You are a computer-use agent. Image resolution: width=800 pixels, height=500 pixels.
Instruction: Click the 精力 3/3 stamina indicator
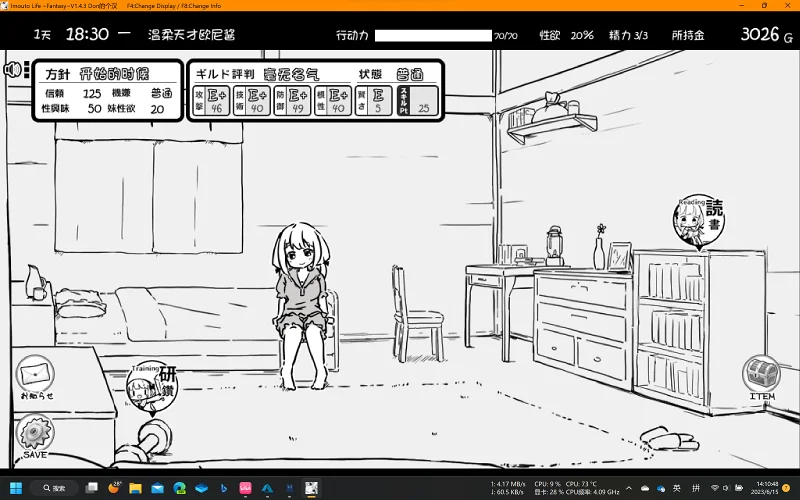click(628, 35)
